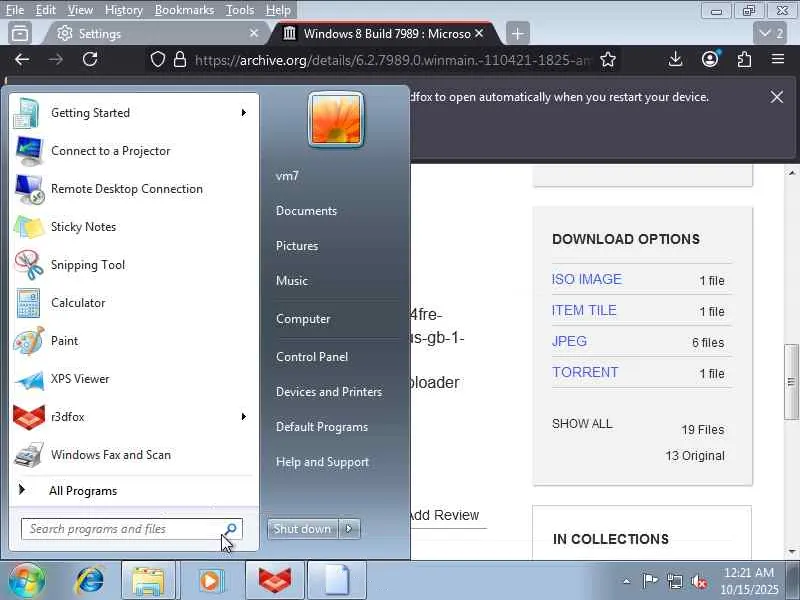Open Remote Desktop Connection
This screenshot has height=600, width=800.
pyautogui.click(x=133, y=189)
